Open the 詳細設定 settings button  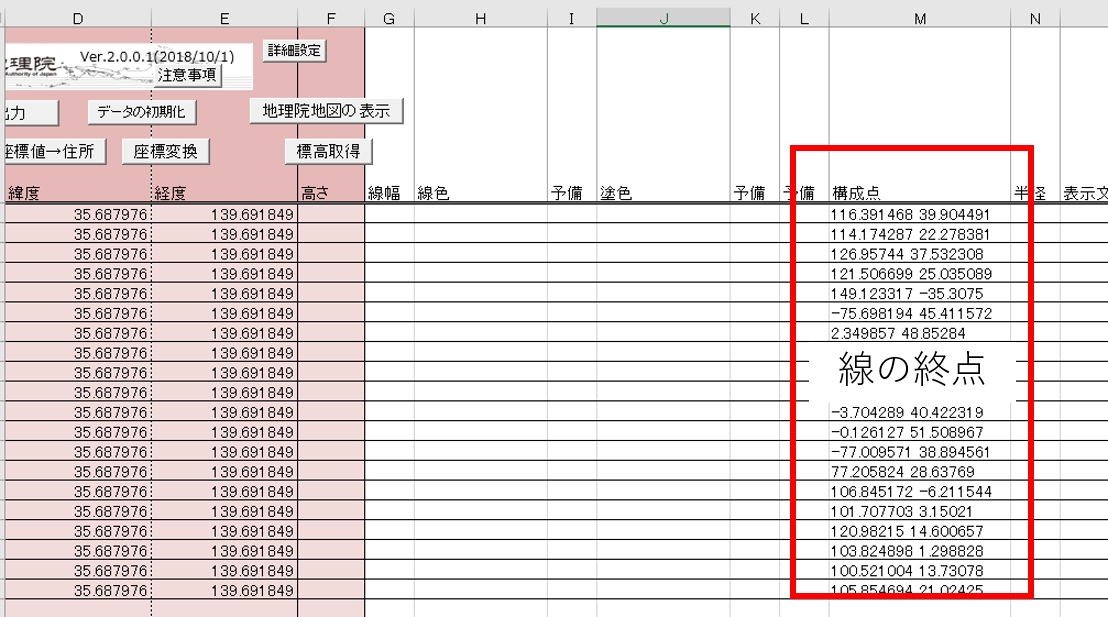pyautogui.click(x=294, y=50)
